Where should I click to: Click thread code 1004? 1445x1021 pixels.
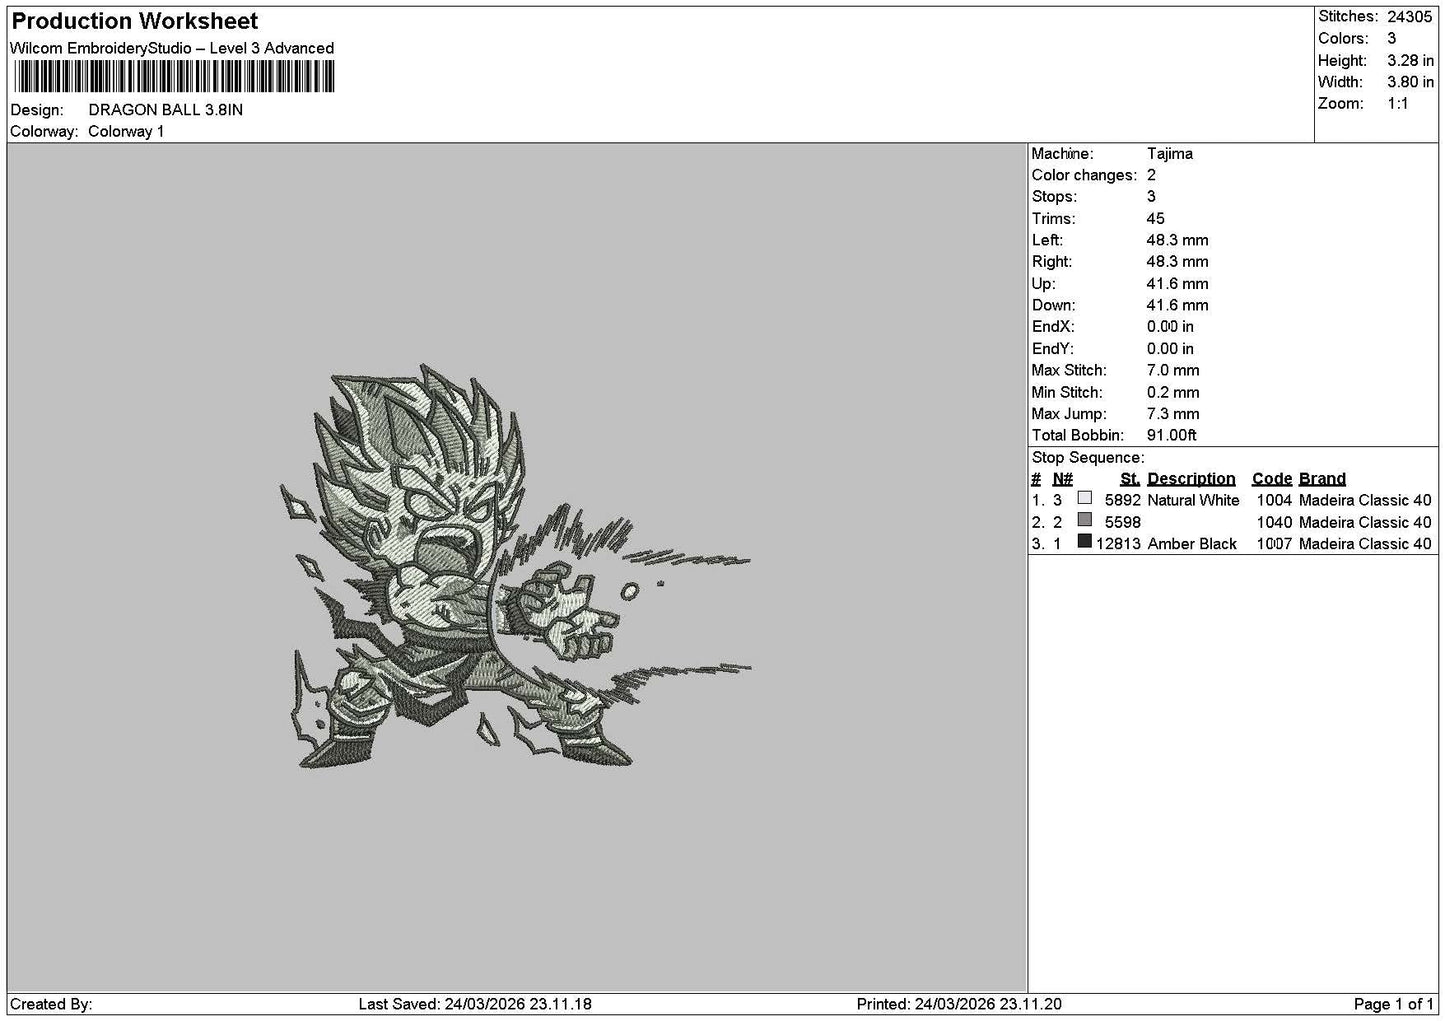tap(1274, 500)
